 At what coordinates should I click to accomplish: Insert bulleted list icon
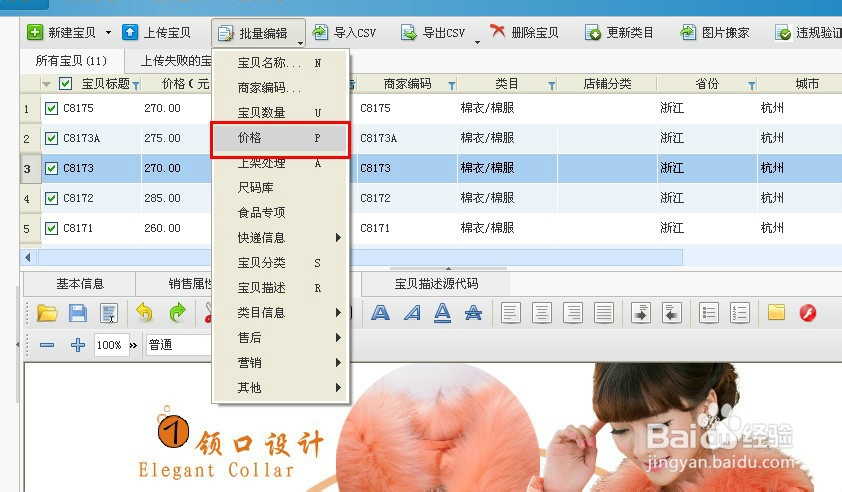click(709, 313)
